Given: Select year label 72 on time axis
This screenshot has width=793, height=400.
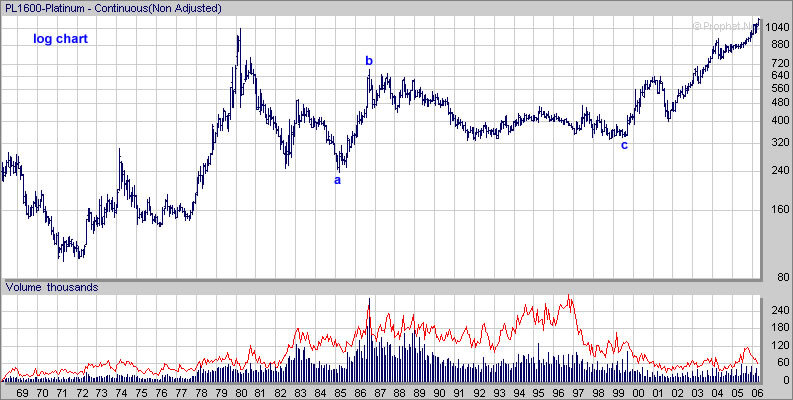Looking at the screenshot, I should pos(81,393).
